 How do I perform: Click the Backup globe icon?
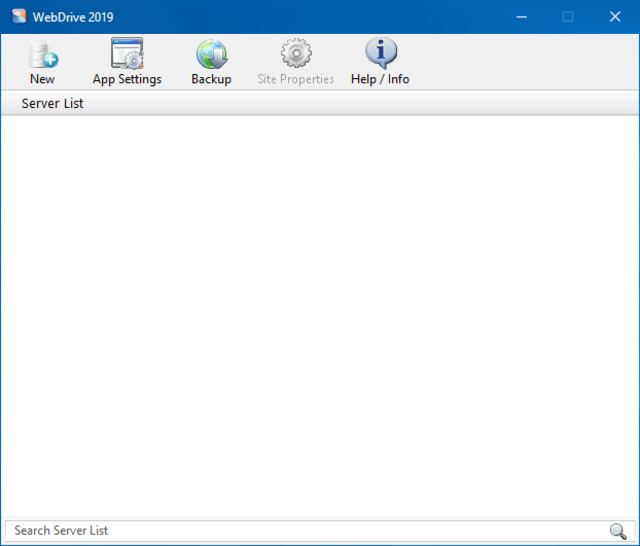(x=211, y=54)
